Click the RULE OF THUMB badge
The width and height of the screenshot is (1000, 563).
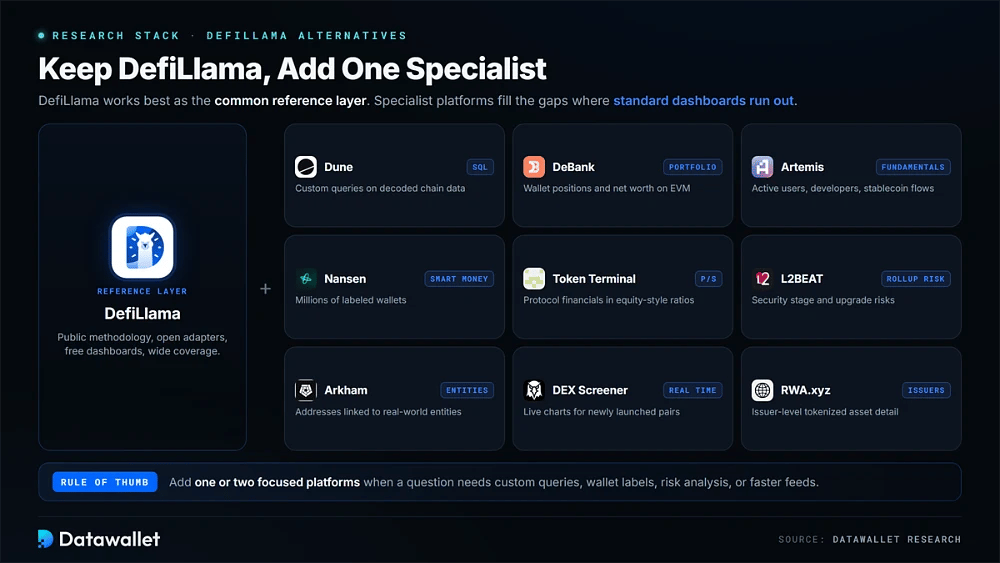tap(105, 482)
